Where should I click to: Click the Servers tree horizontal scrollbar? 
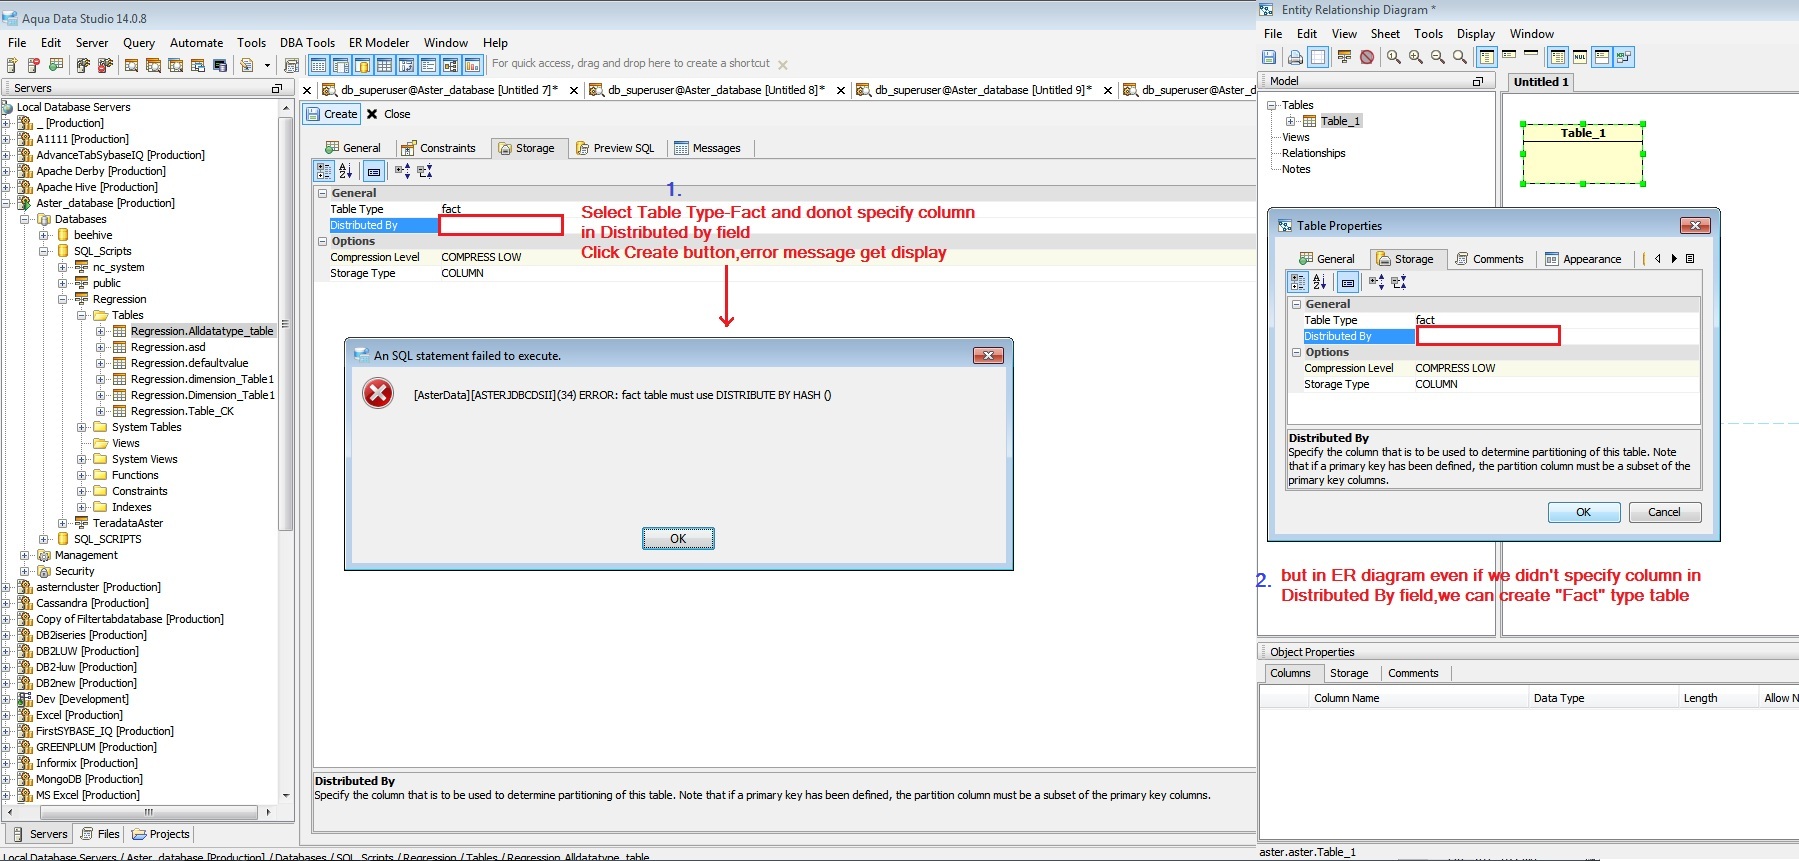tap(148, 812)
